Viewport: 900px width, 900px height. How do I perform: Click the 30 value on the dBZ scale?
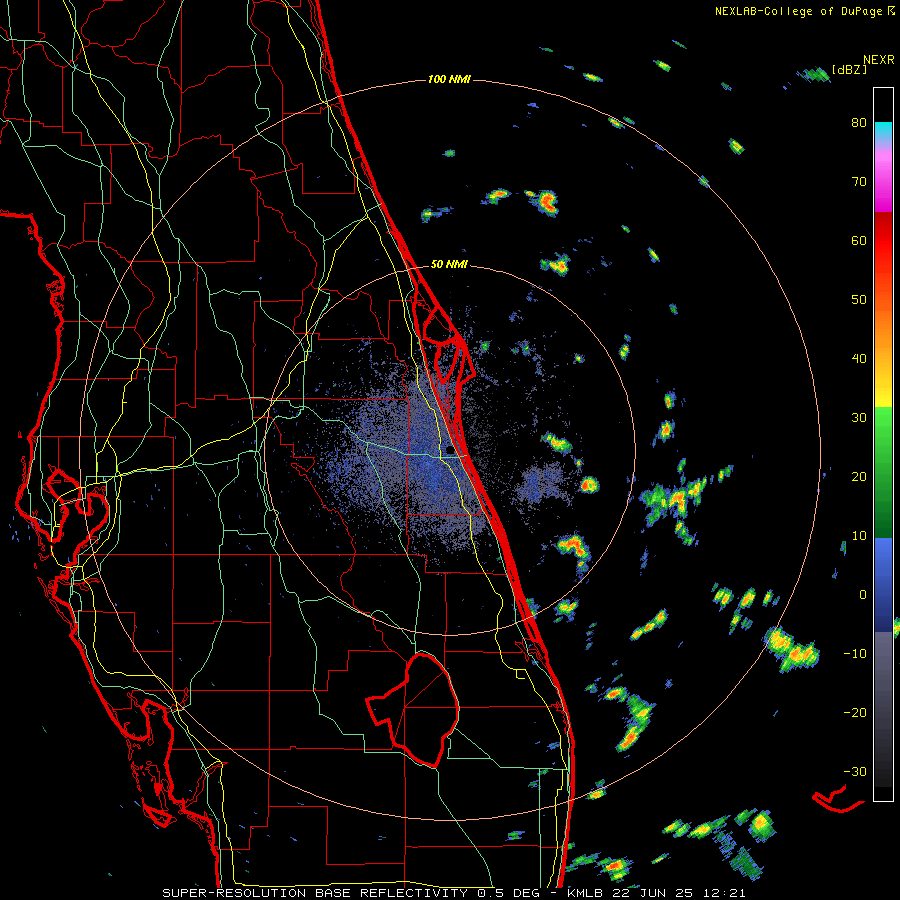click(859, 417)
